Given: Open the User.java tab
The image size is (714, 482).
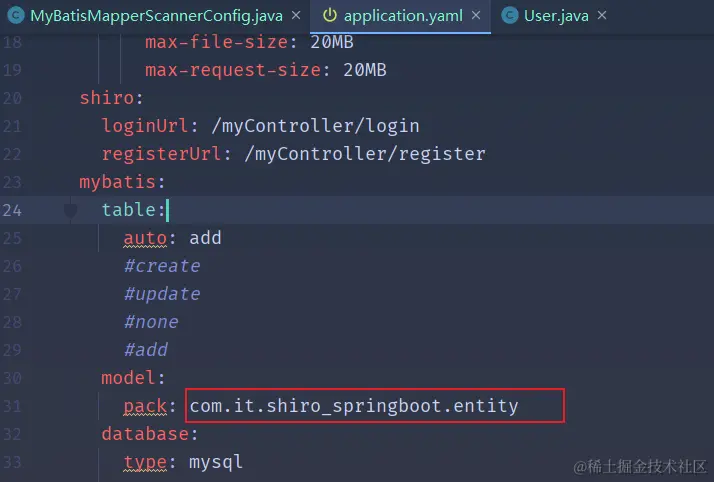Looking at the screenshot, I should [557, 15].
